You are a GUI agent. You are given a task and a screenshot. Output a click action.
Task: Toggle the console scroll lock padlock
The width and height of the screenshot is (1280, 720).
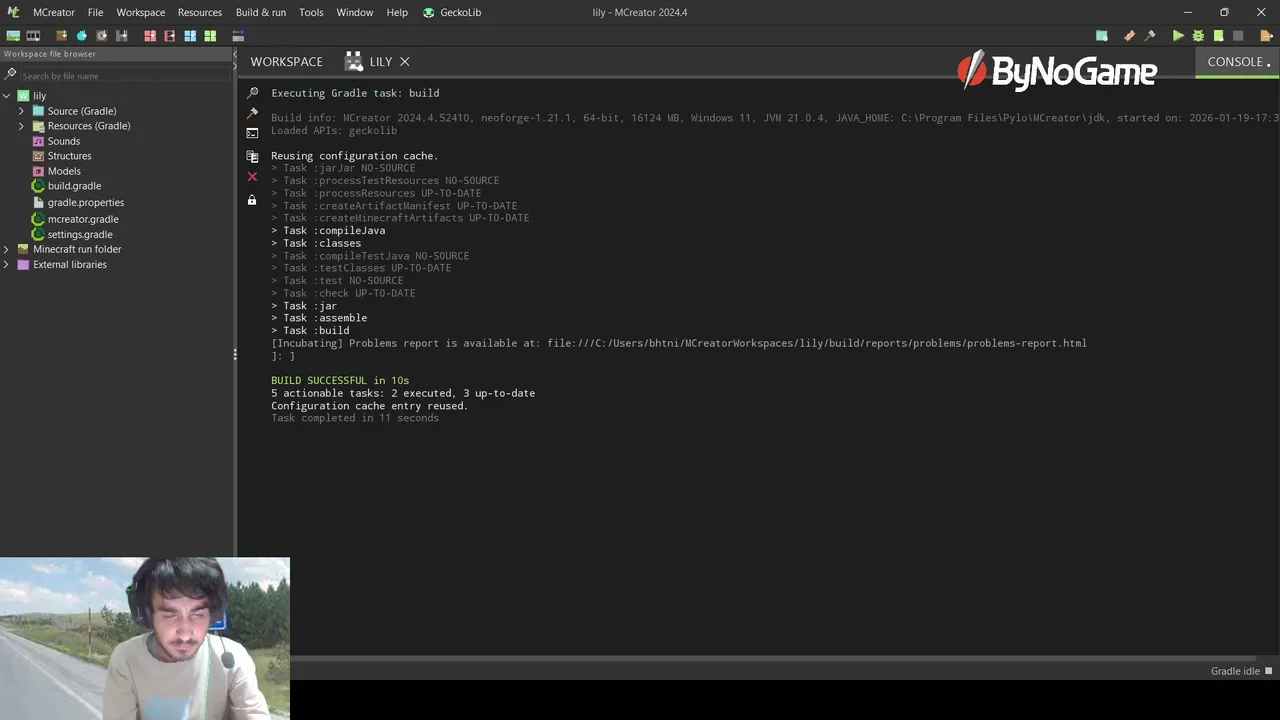252,200
